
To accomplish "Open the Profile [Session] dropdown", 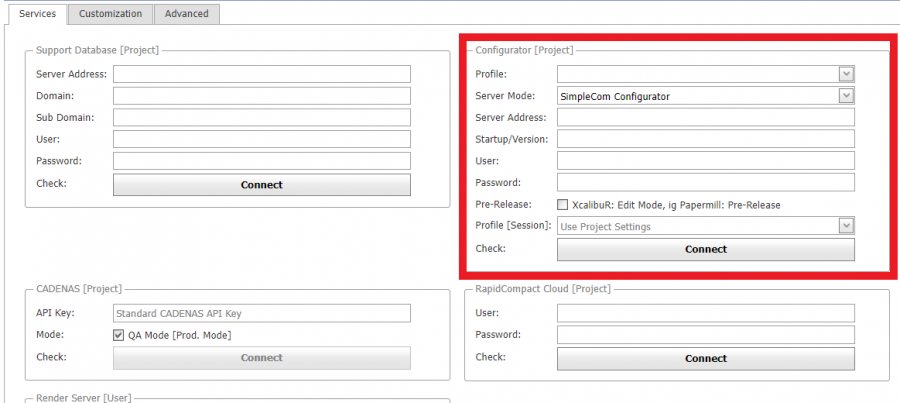I will click(846, 227).
